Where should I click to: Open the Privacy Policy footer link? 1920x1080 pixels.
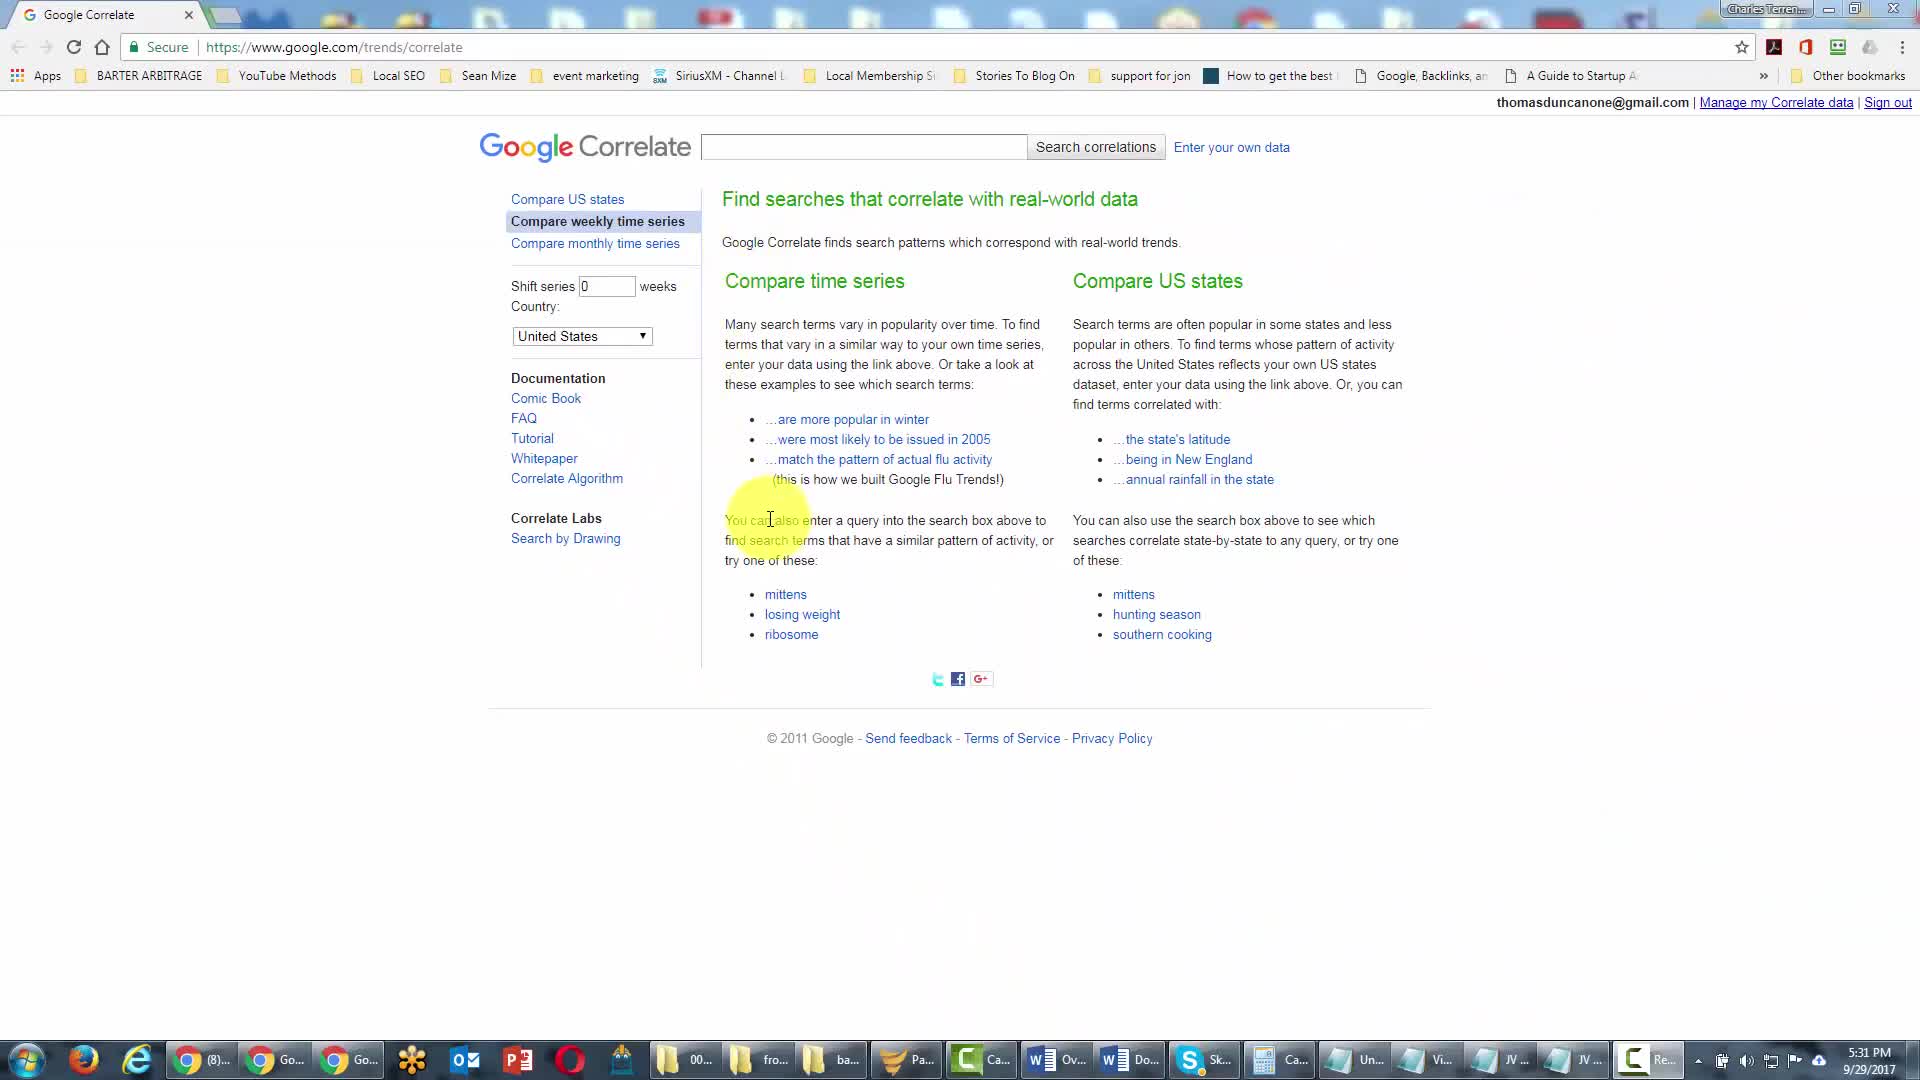1112,739
